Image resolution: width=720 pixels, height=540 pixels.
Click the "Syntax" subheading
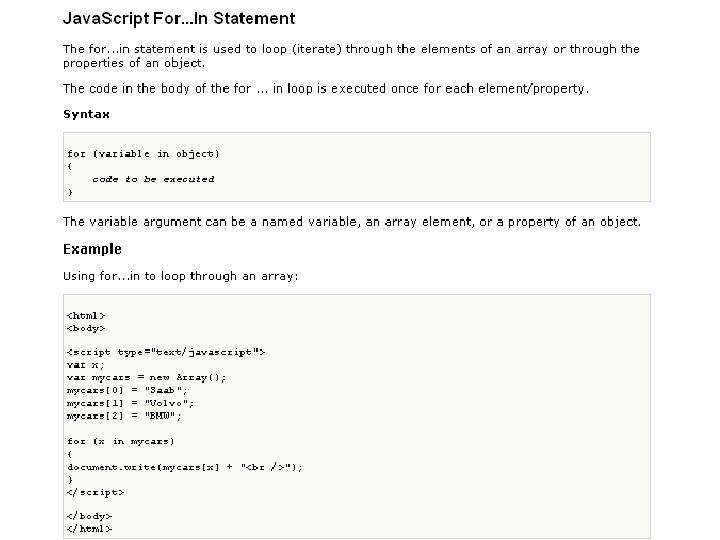[86, 114]
